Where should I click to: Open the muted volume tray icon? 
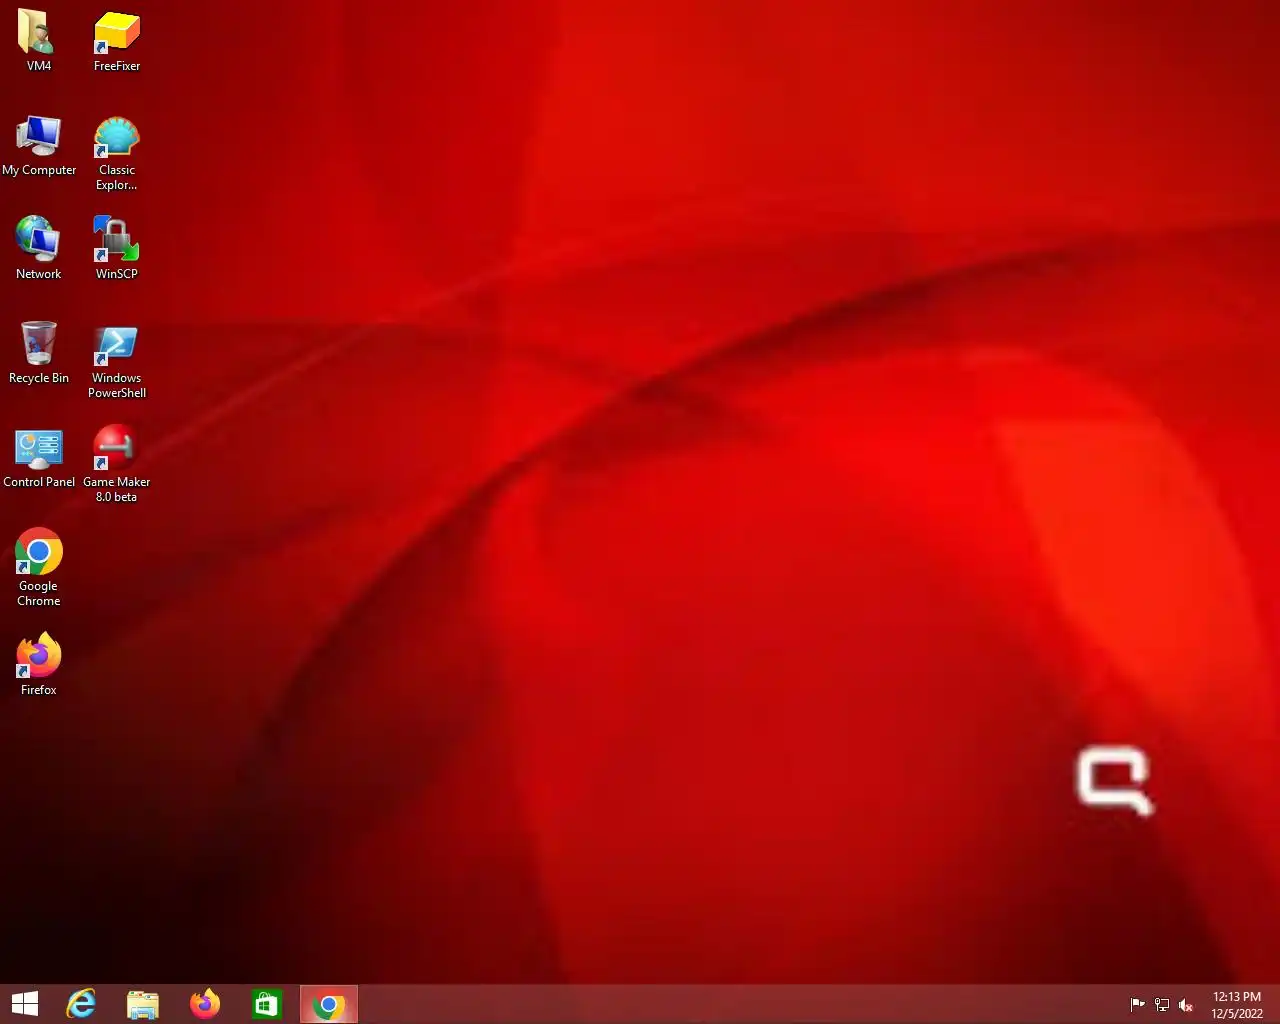[x=1186, y=1005]
